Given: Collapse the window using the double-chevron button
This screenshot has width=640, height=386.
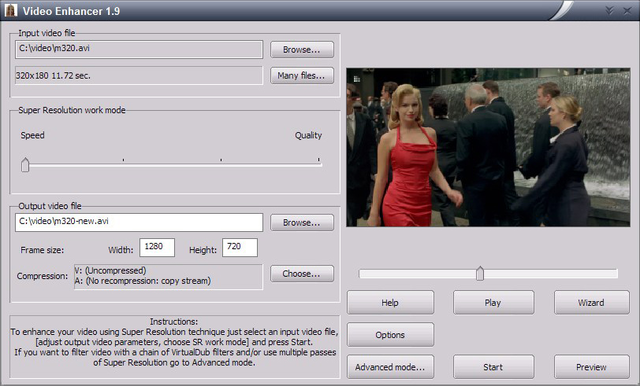Looking at the screenshot, I should (609, 10).
